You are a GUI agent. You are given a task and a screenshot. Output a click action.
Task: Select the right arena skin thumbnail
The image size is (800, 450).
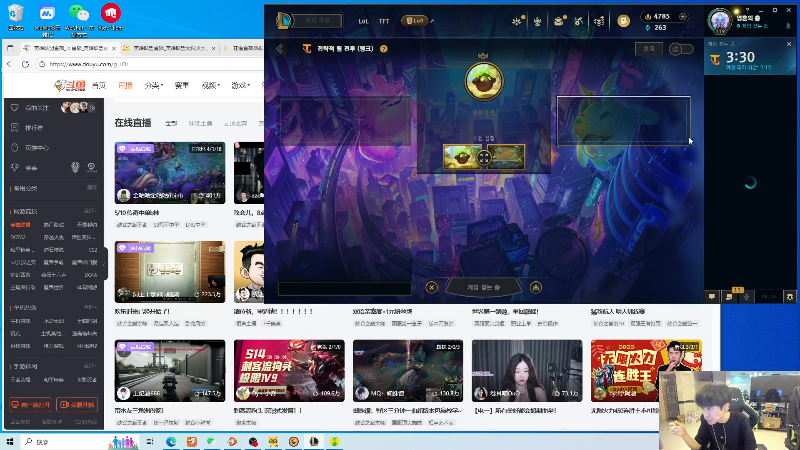[x=506, y=157]
